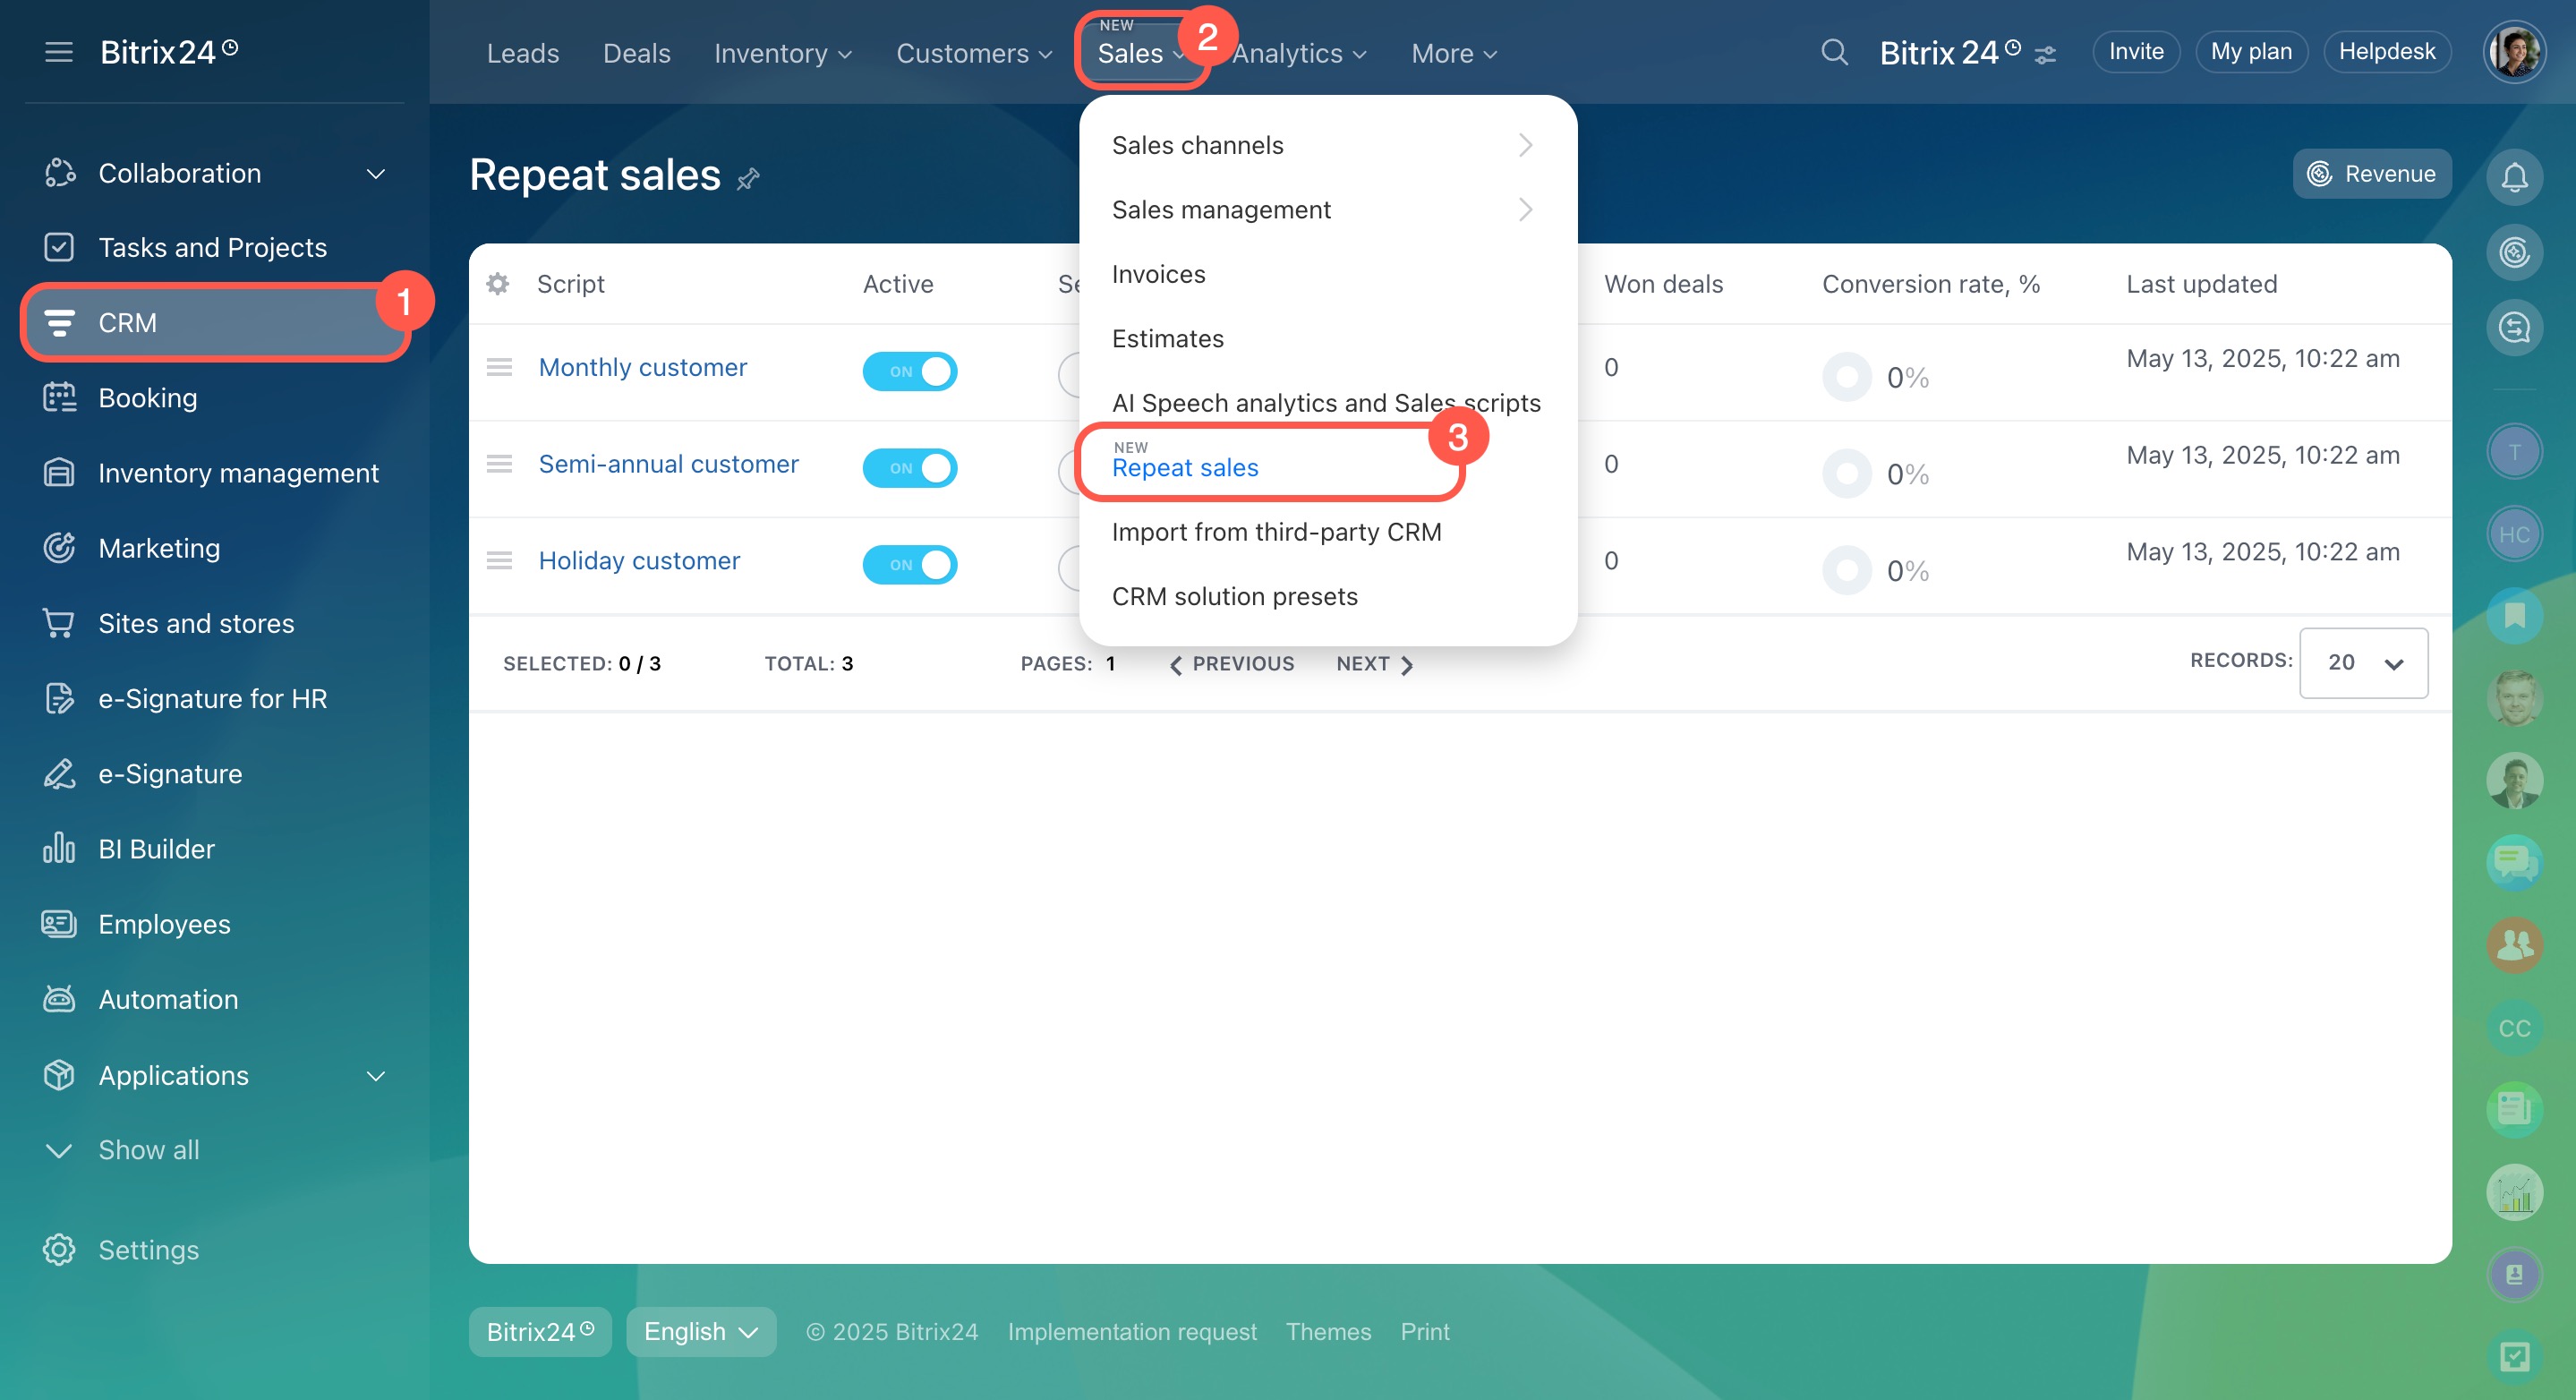Click the hamburger menu icon beside Bitrix24

coord(59,52)
